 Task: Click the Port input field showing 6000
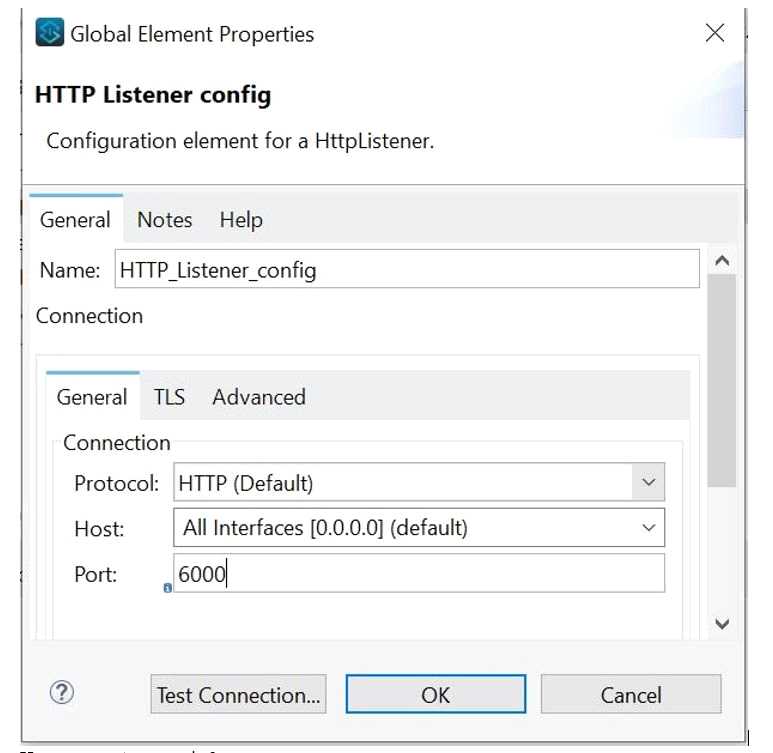point(419,573)
